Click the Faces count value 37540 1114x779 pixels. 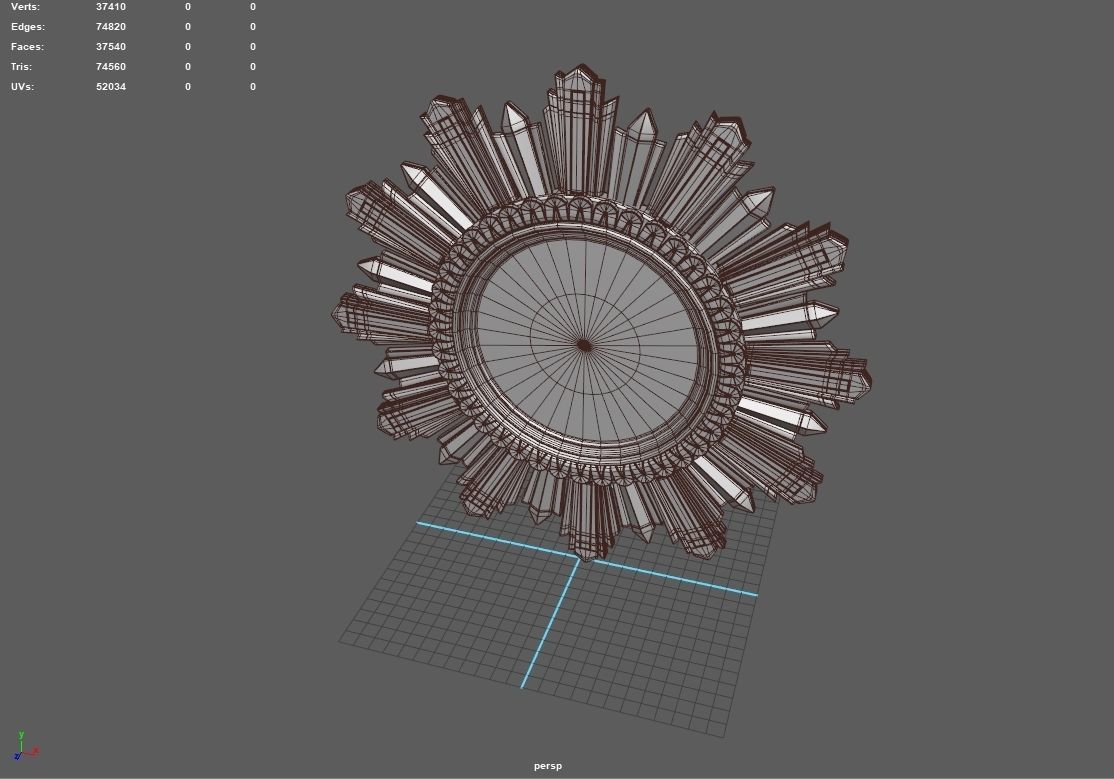[x=111, y=46]
